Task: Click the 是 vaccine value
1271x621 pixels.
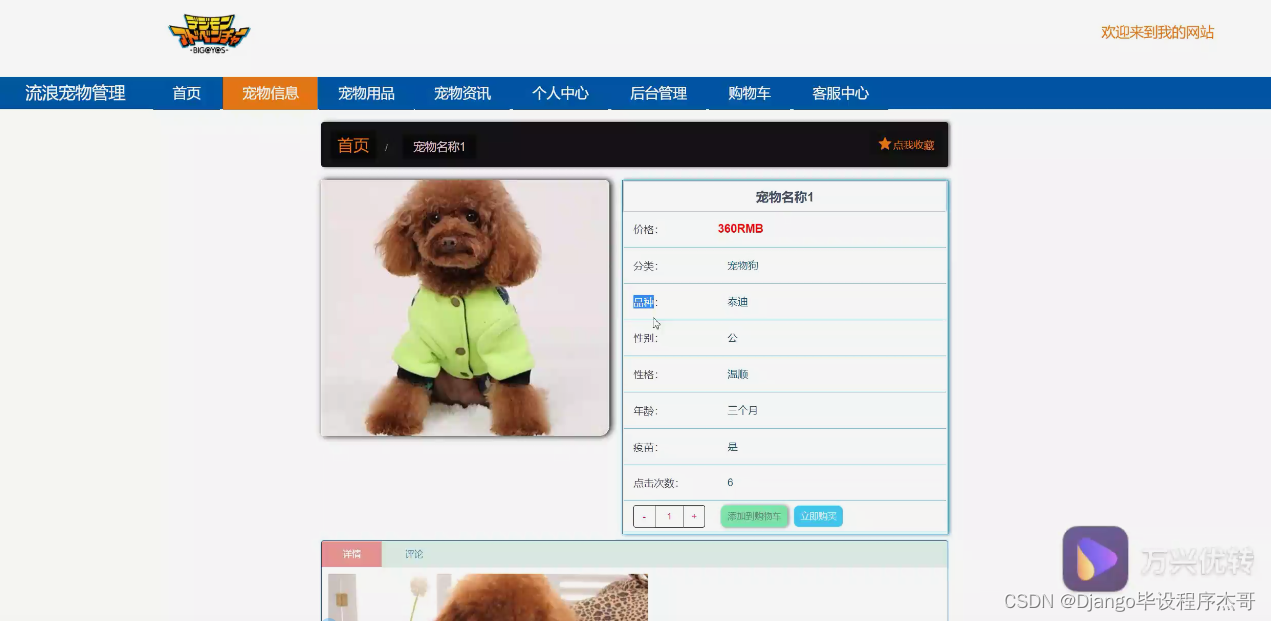Action: (732, 447)
